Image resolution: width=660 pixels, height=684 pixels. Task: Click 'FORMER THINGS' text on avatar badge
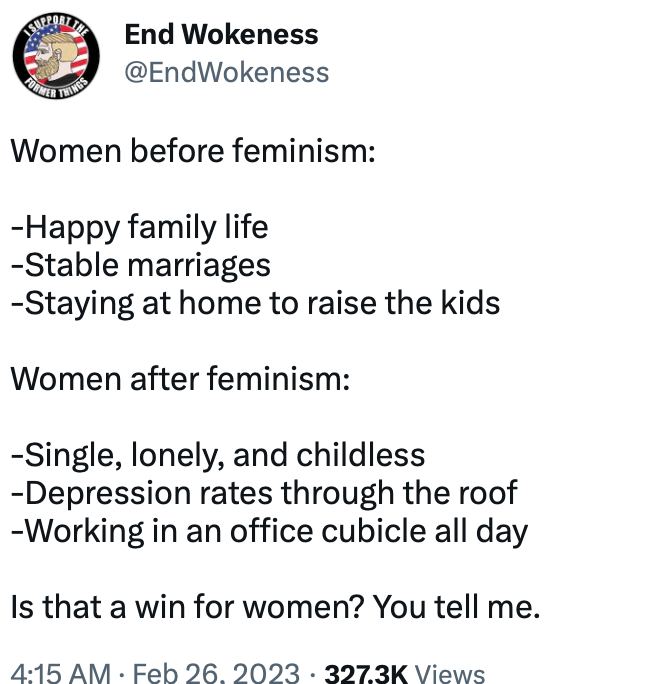[56, 89]
